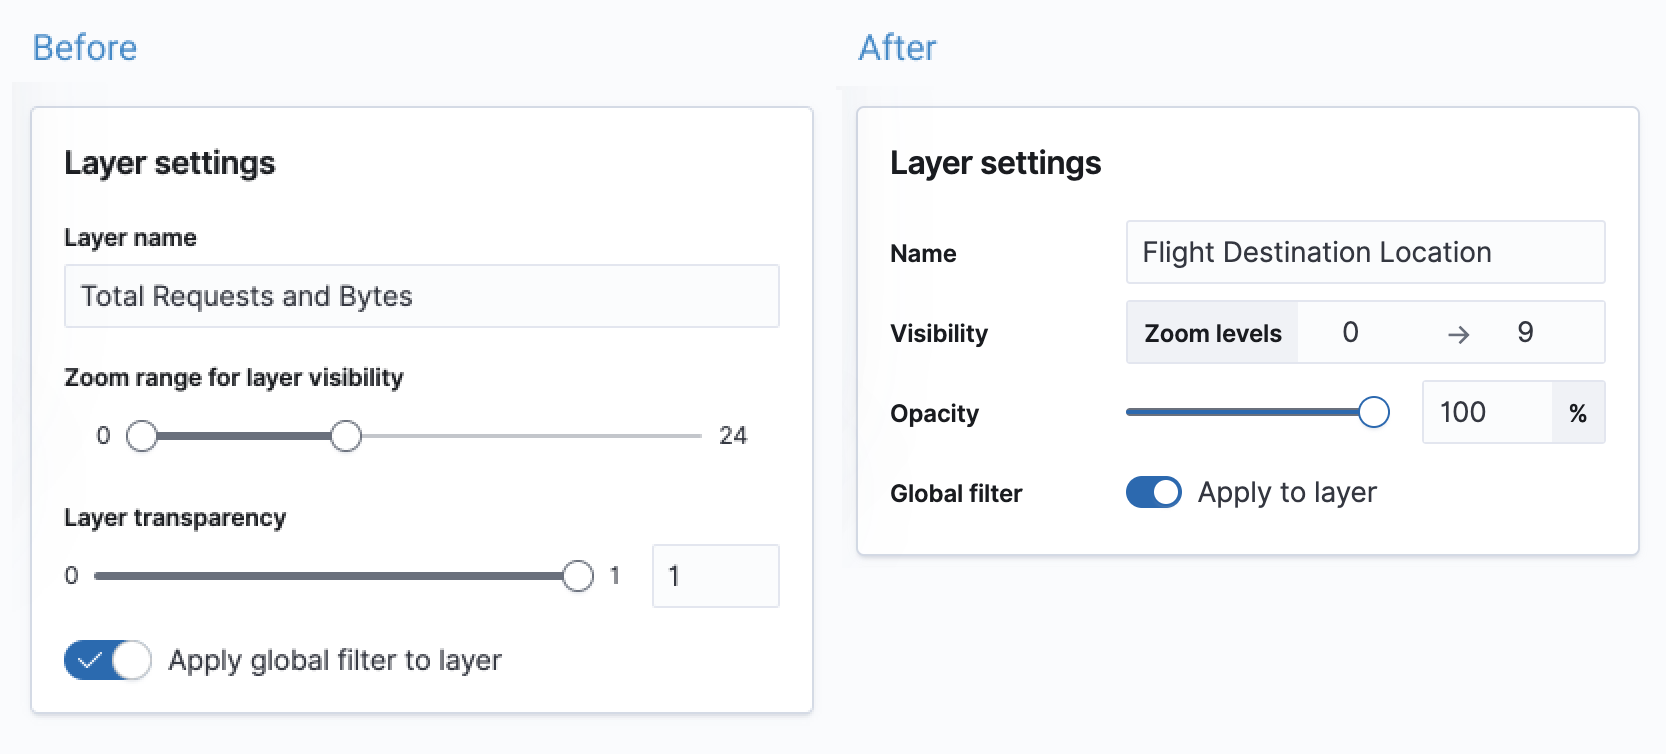The width and height of the screenshot is (1666, 754).
Task: Click the percent sign beside the opacity input
Action: click(x=1578, y=413)
